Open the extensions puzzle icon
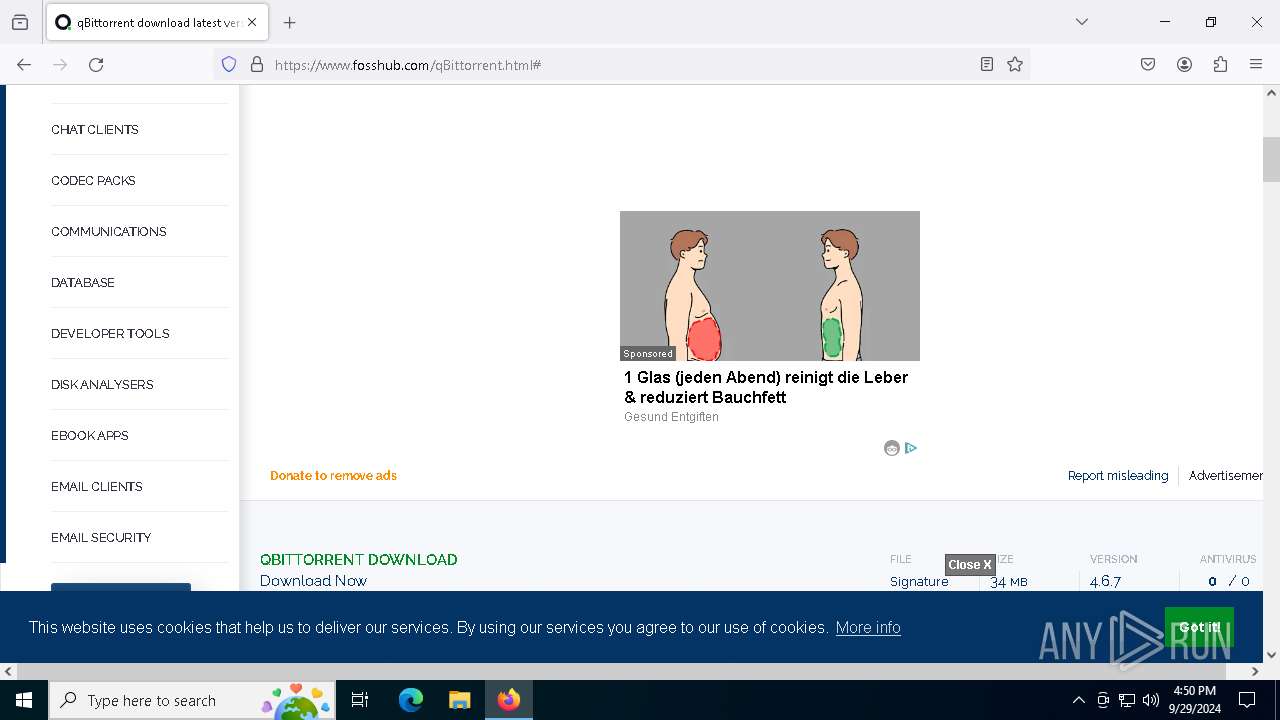This screenshot has width=1280, height=720. tap(1220, 64)
